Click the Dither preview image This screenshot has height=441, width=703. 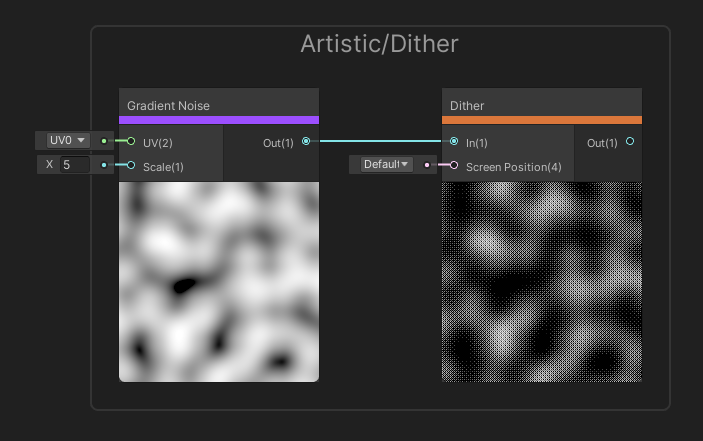[542, 282]
